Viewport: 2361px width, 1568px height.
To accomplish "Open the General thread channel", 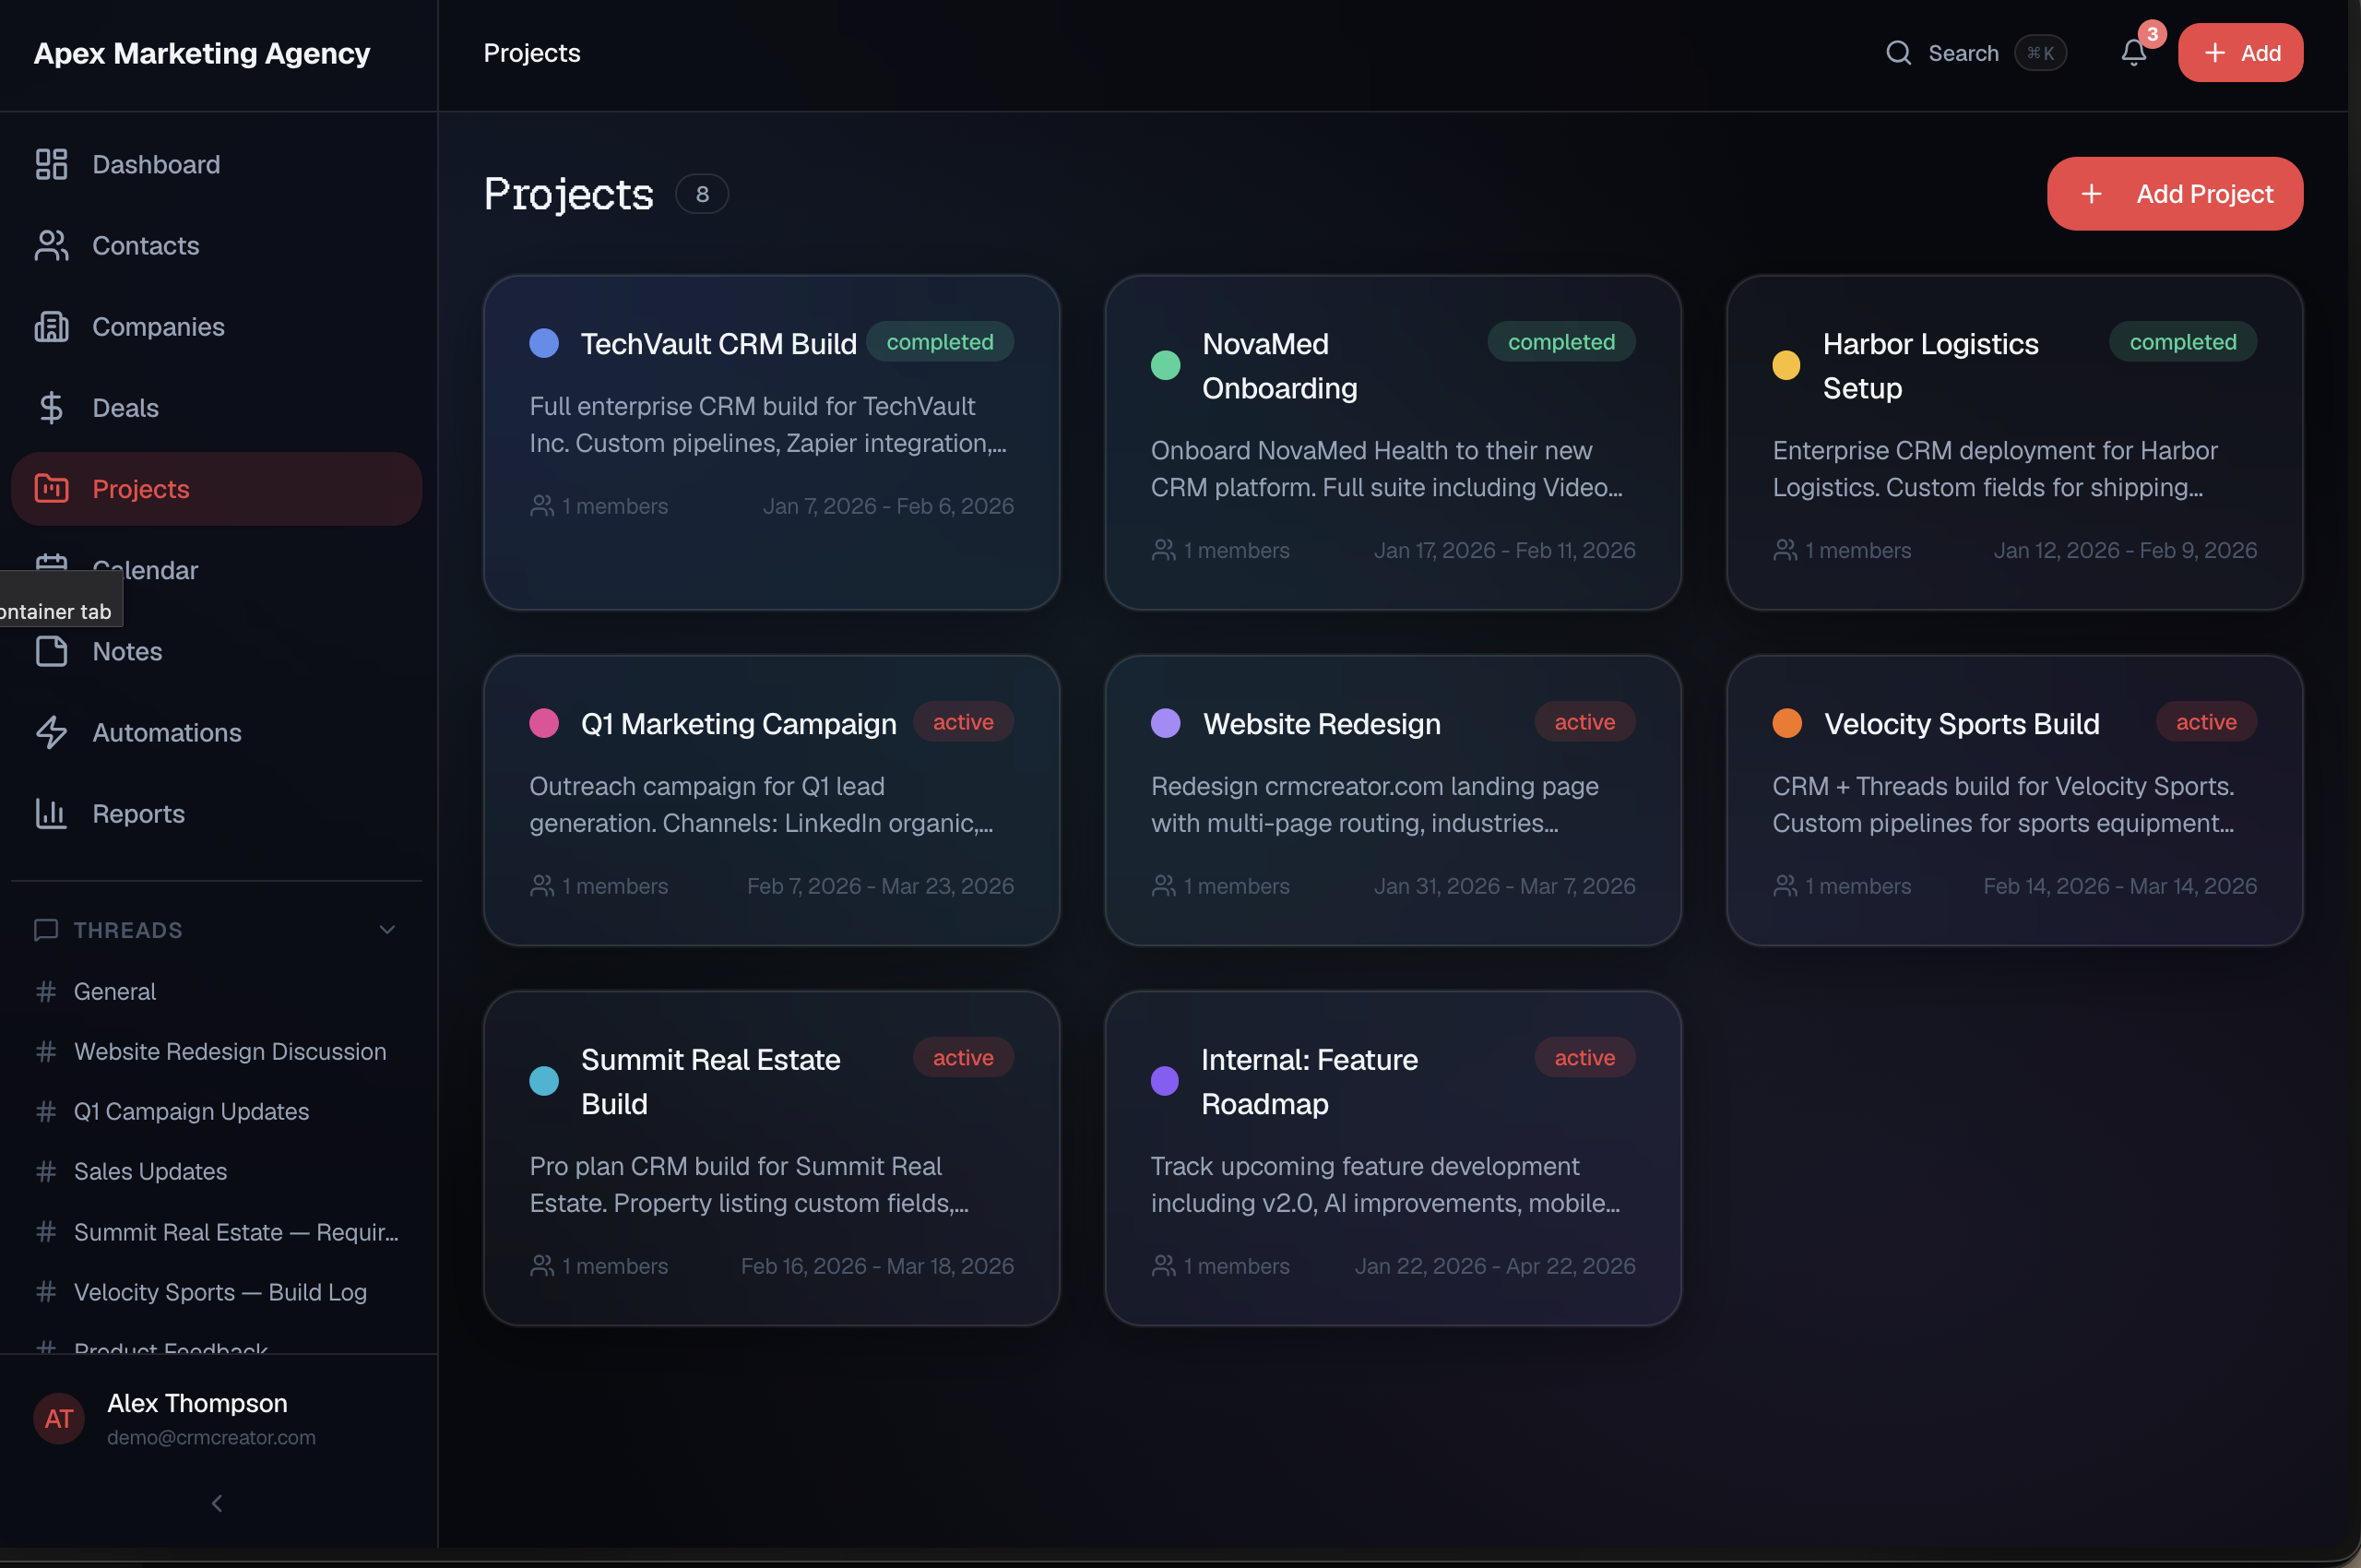I will tap(115, 991).
